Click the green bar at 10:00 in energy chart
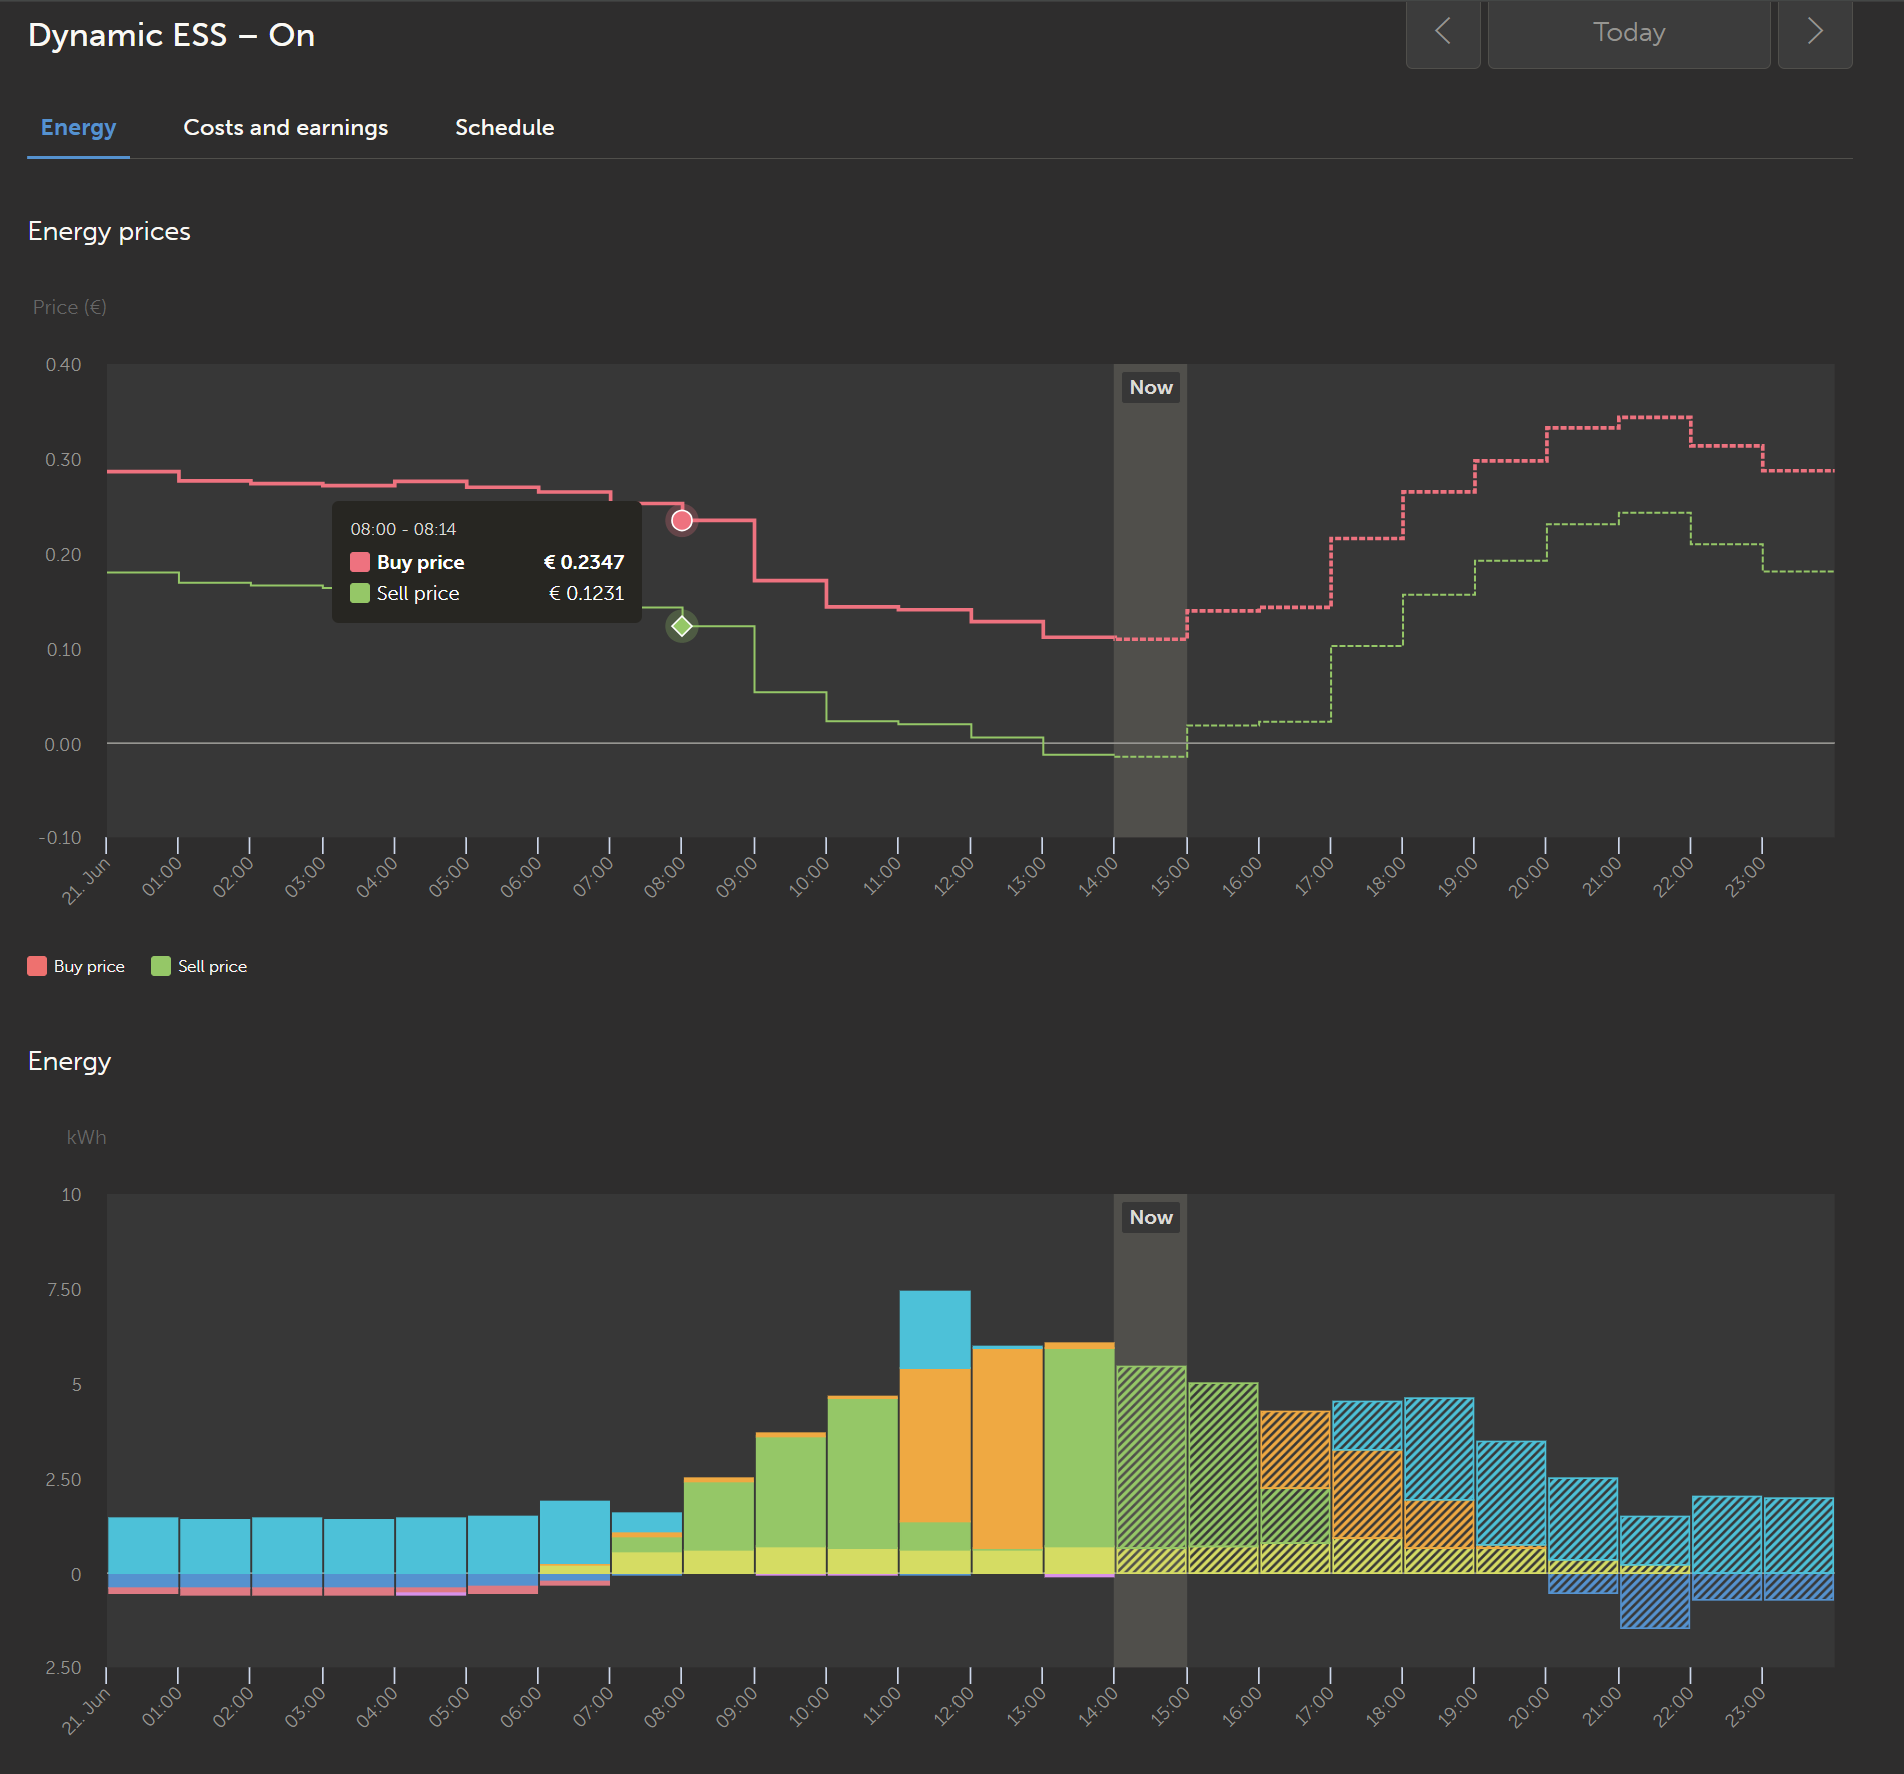This screenshot has width=1904, height=1774. click(862, 1473)
